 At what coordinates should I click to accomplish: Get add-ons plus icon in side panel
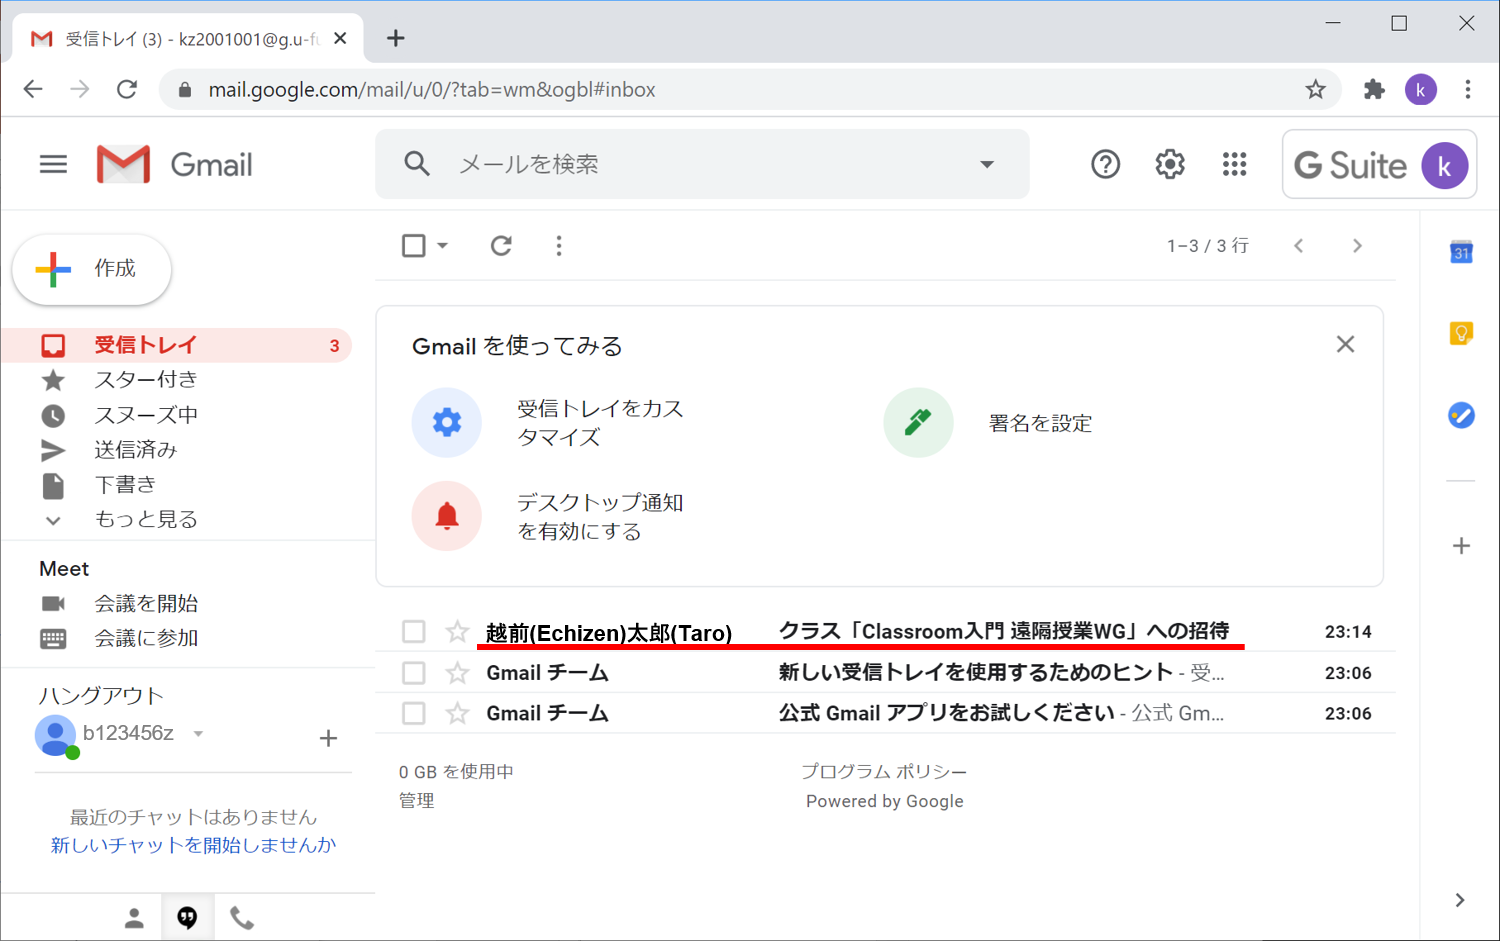tap(1461, 546)
